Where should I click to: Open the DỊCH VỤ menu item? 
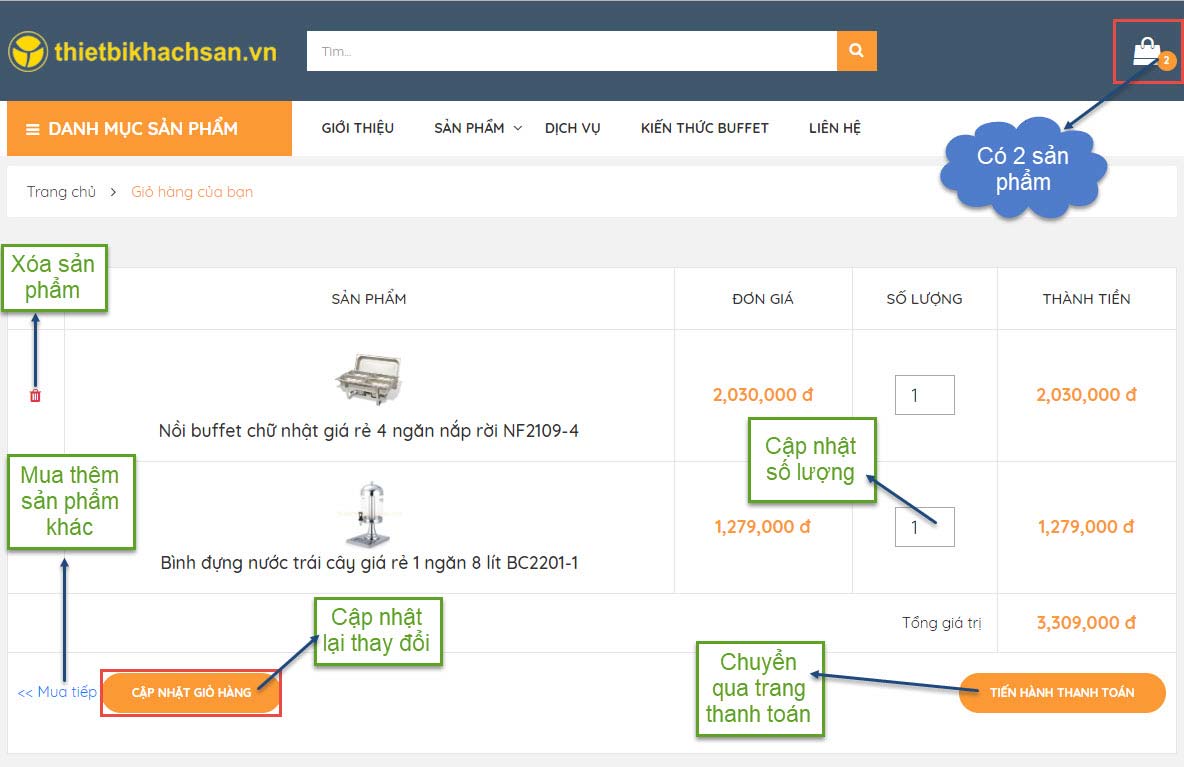click(572, 128)
